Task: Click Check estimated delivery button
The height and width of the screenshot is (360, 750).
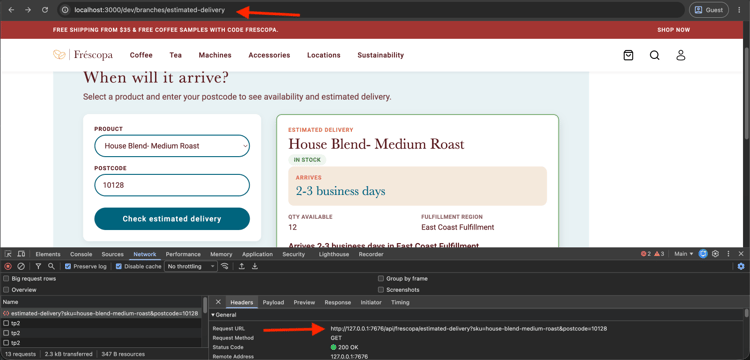Action: point(172,219)
